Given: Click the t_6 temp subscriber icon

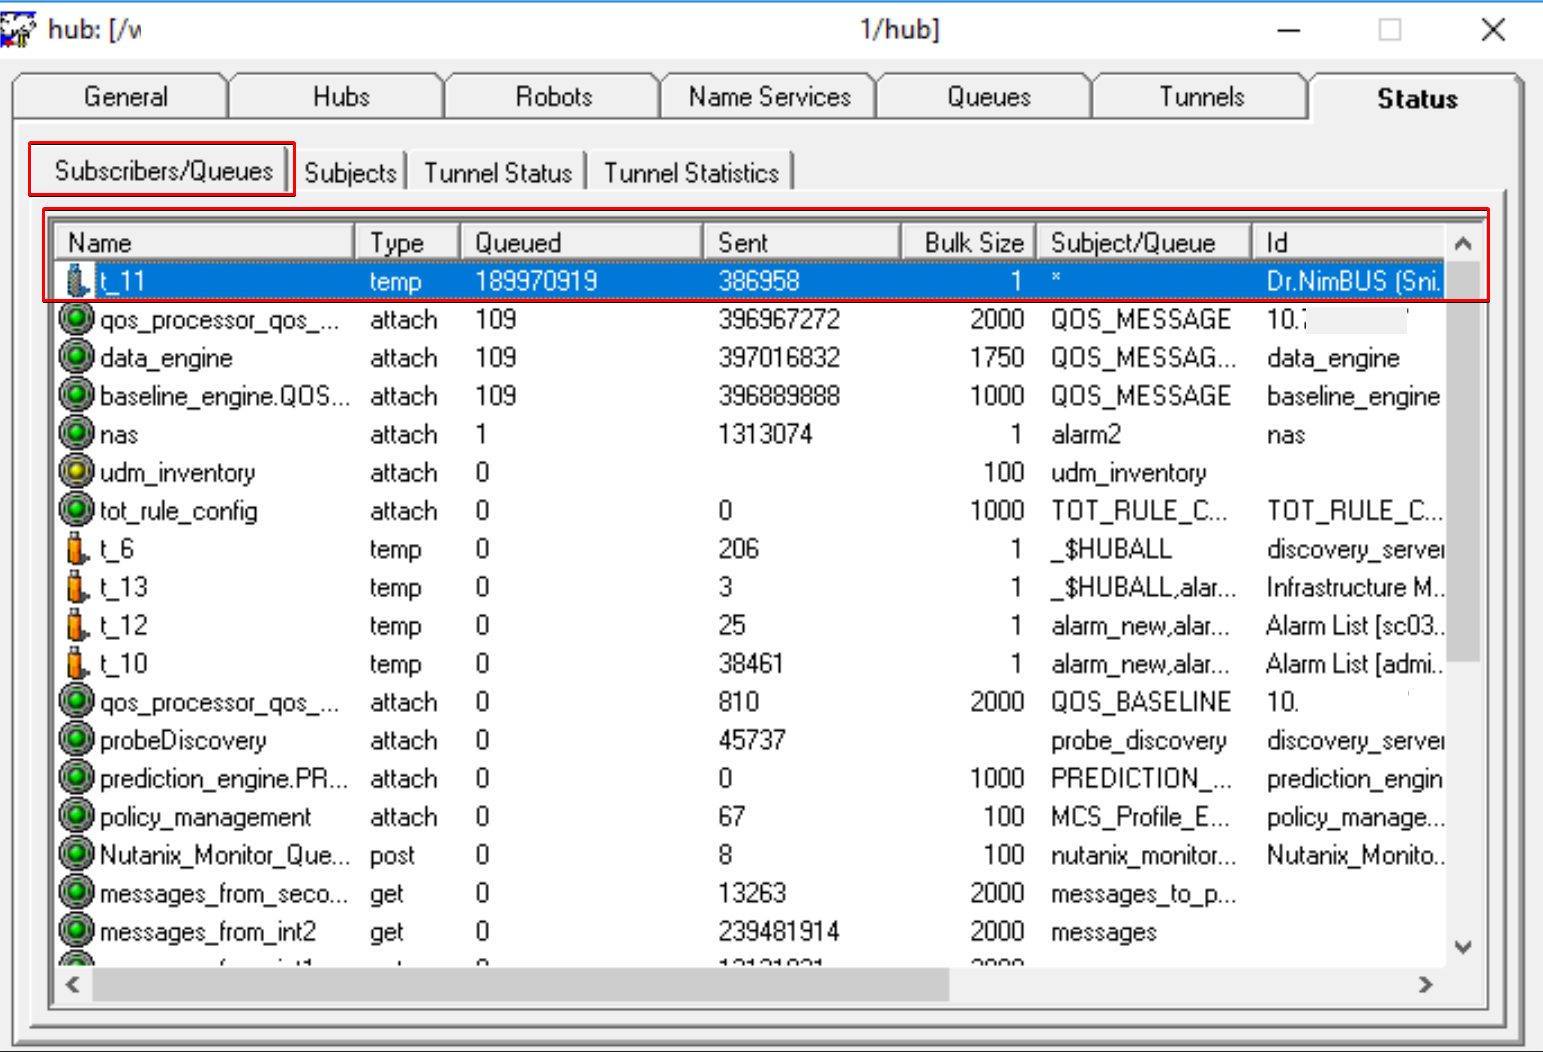Looking at the screenshot, I should [x=77, y=549].
